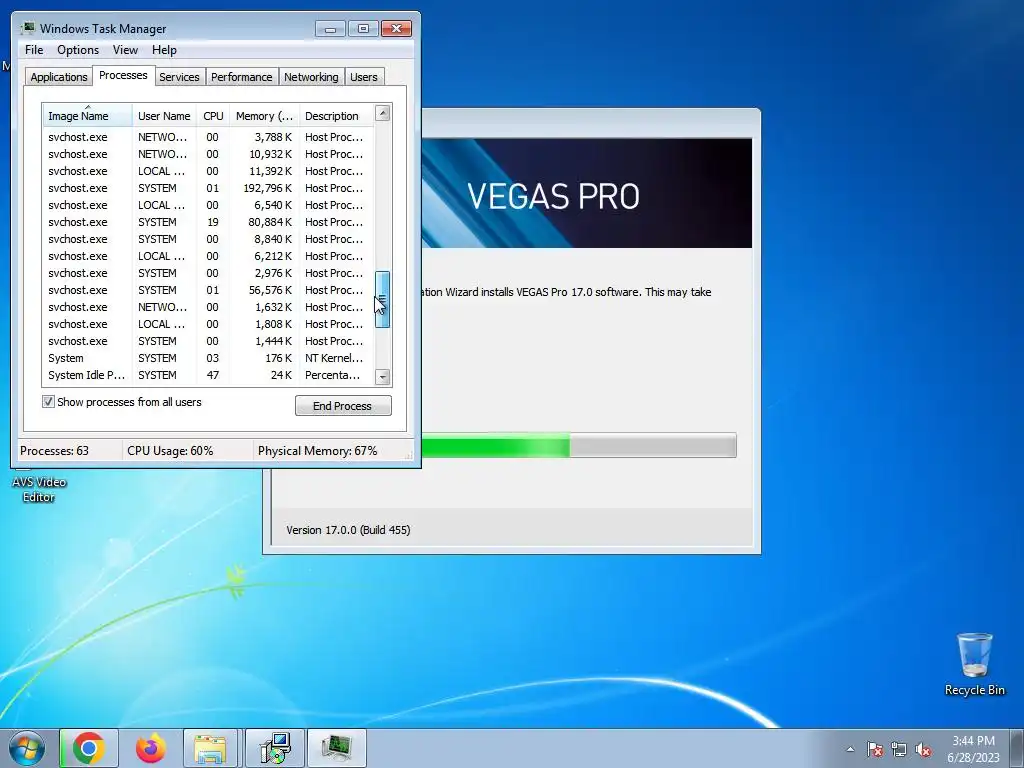Click the process list scroll up arrow

click(x=383, y=113)
